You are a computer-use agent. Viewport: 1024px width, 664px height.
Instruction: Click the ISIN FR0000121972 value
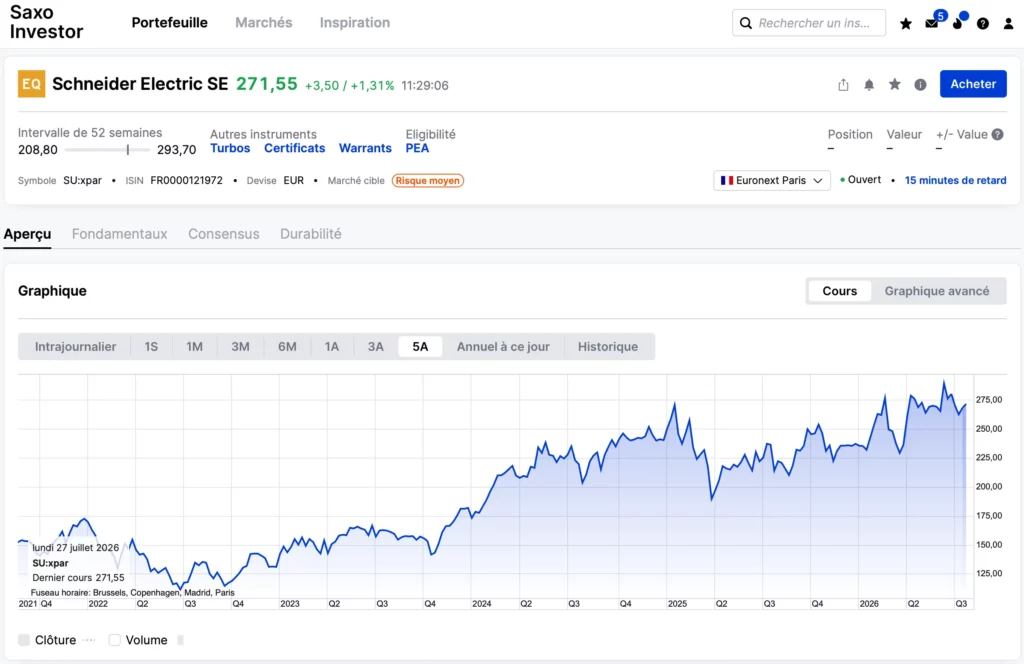point(186,180)
